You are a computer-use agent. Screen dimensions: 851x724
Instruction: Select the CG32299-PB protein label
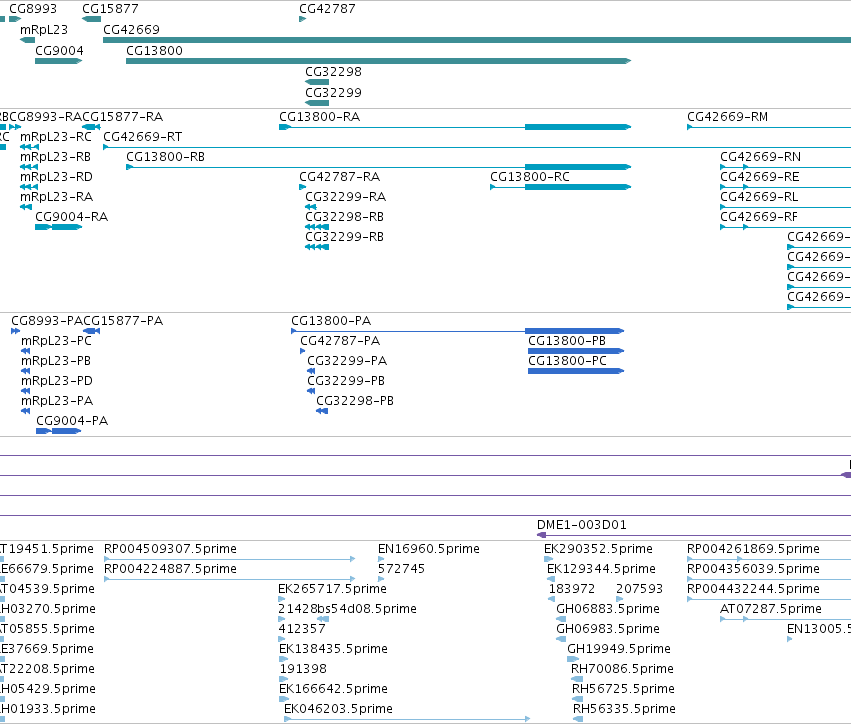coord(346,380)
